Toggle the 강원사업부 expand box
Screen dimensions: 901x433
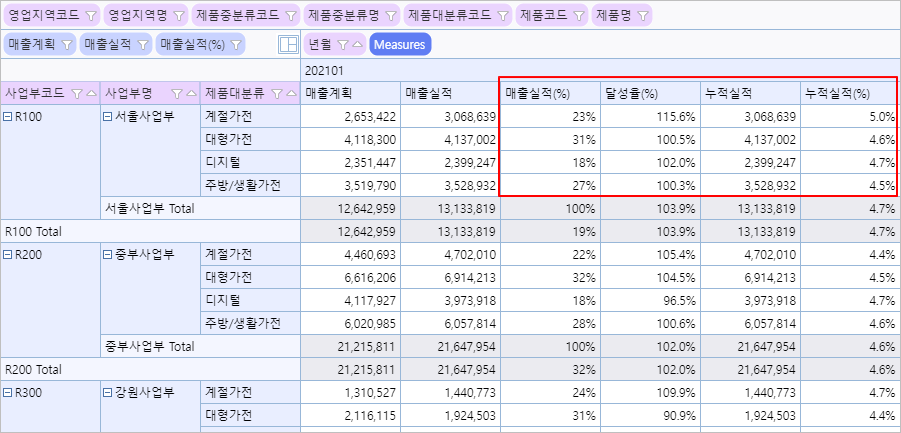tap(108, 393)
